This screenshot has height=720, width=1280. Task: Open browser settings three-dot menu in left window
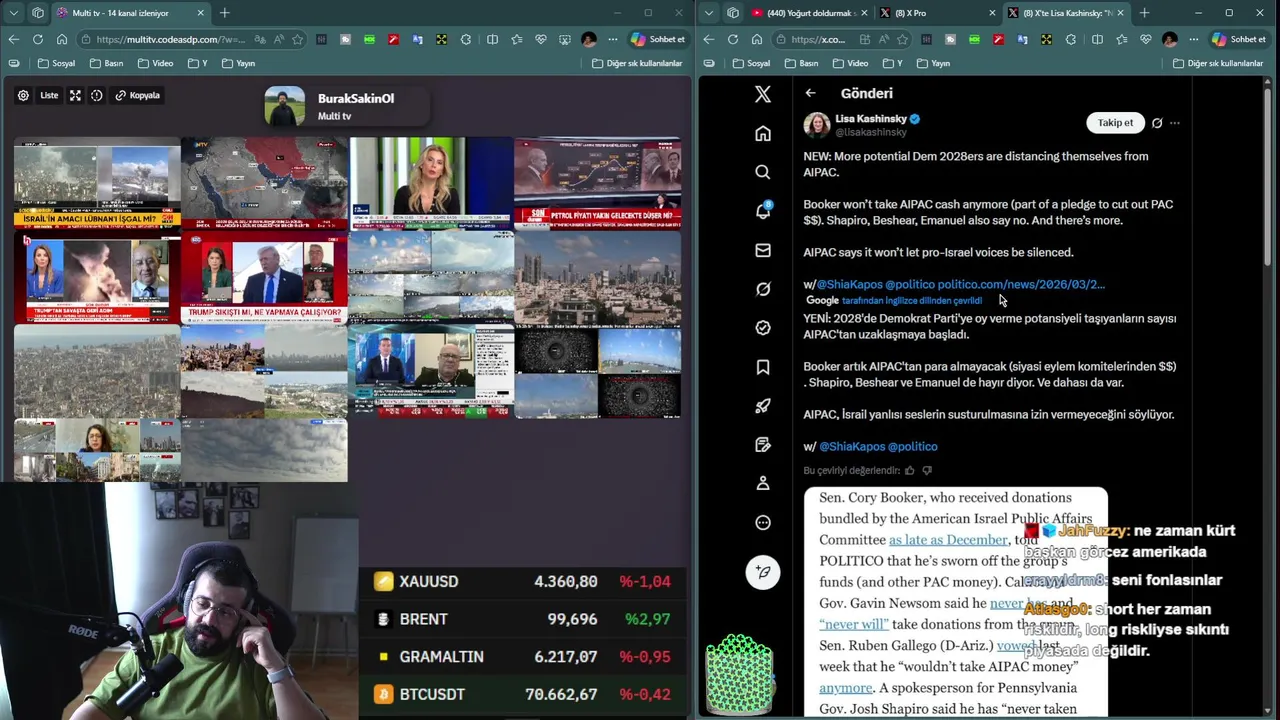(x=613, y=39)
